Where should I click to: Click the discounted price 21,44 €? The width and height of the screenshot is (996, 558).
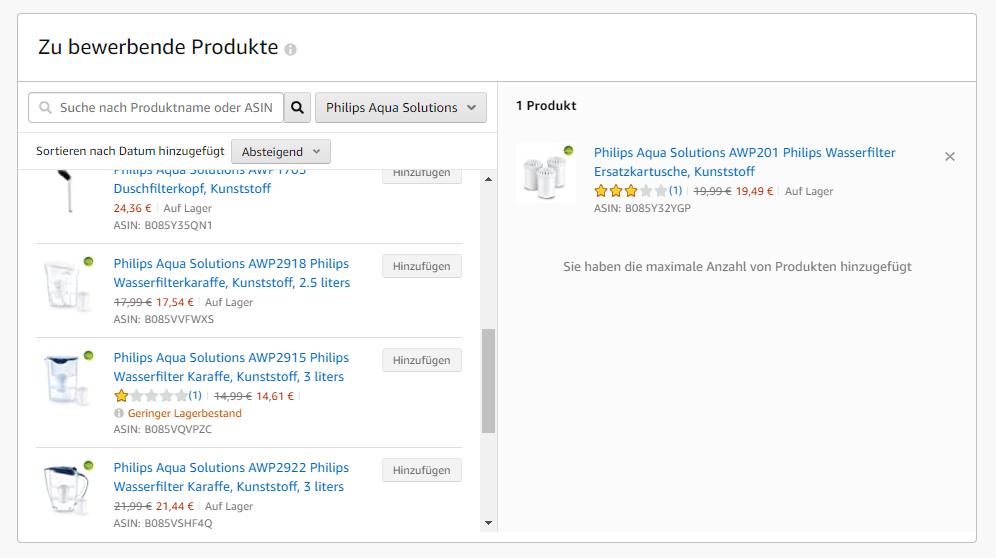point(175,506)
